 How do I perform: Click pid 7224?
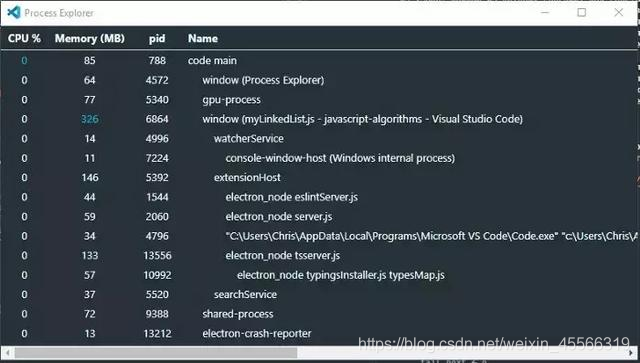point(157,158)
